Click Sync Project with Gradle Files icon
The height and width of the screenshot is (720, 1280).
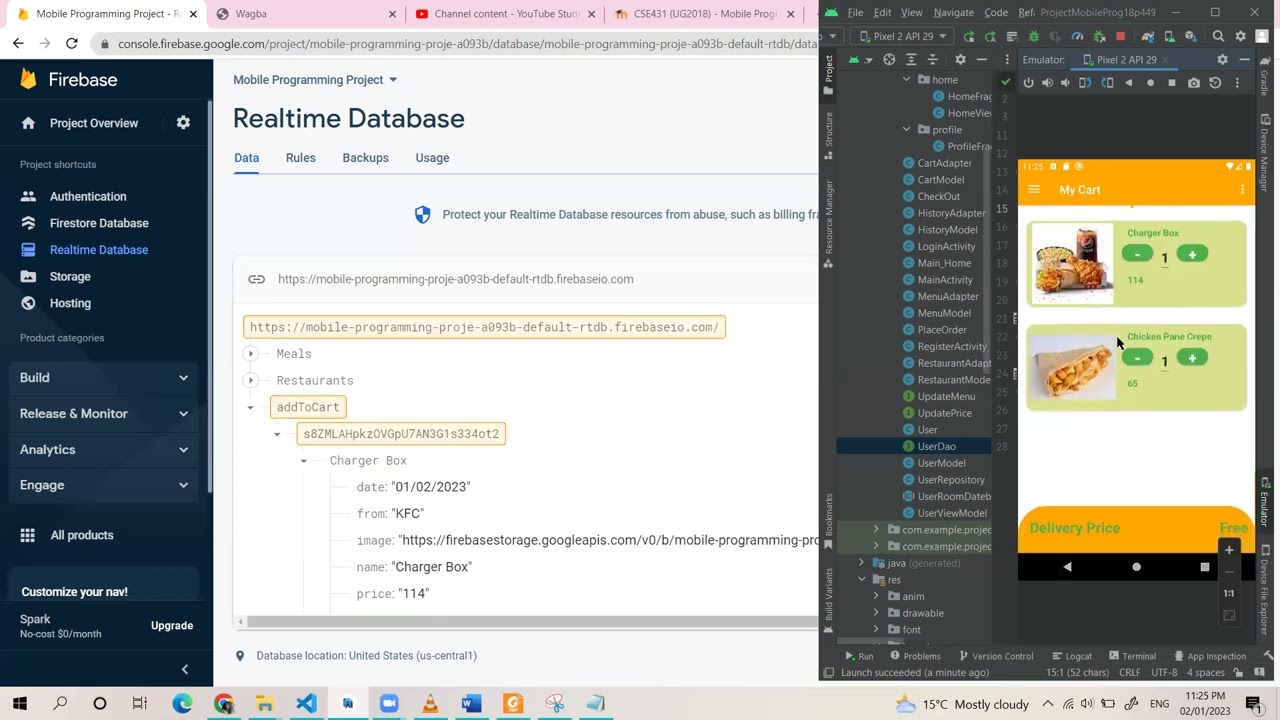[x=1148, y=36]
